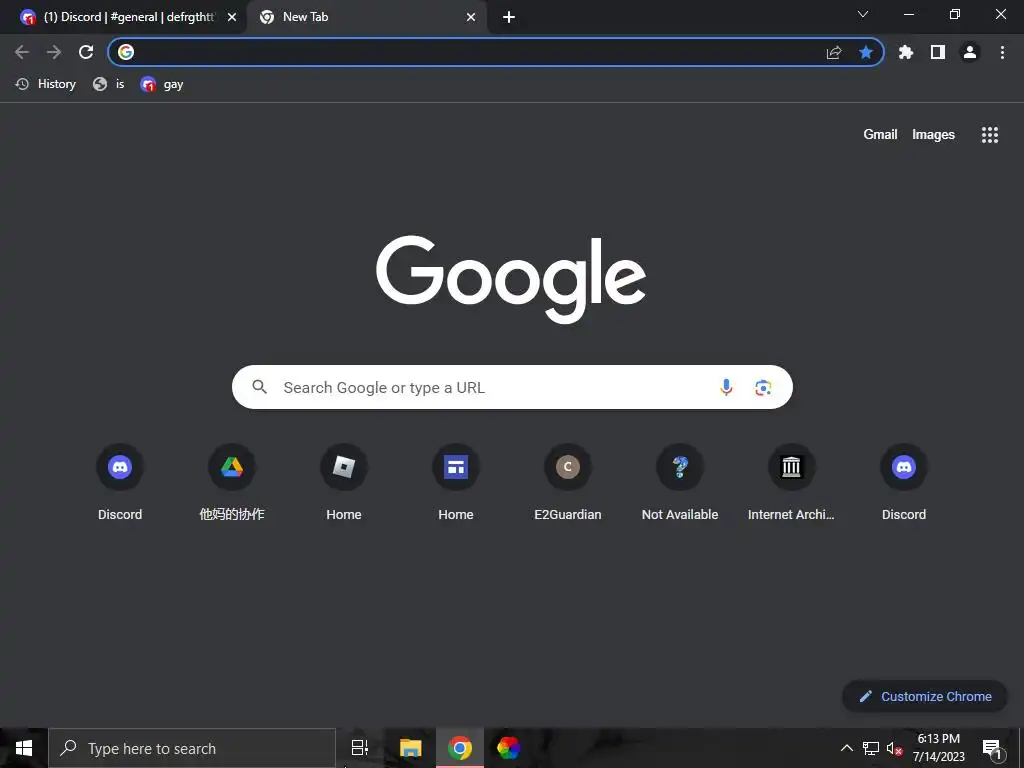Go back using the back arrow

22,52
